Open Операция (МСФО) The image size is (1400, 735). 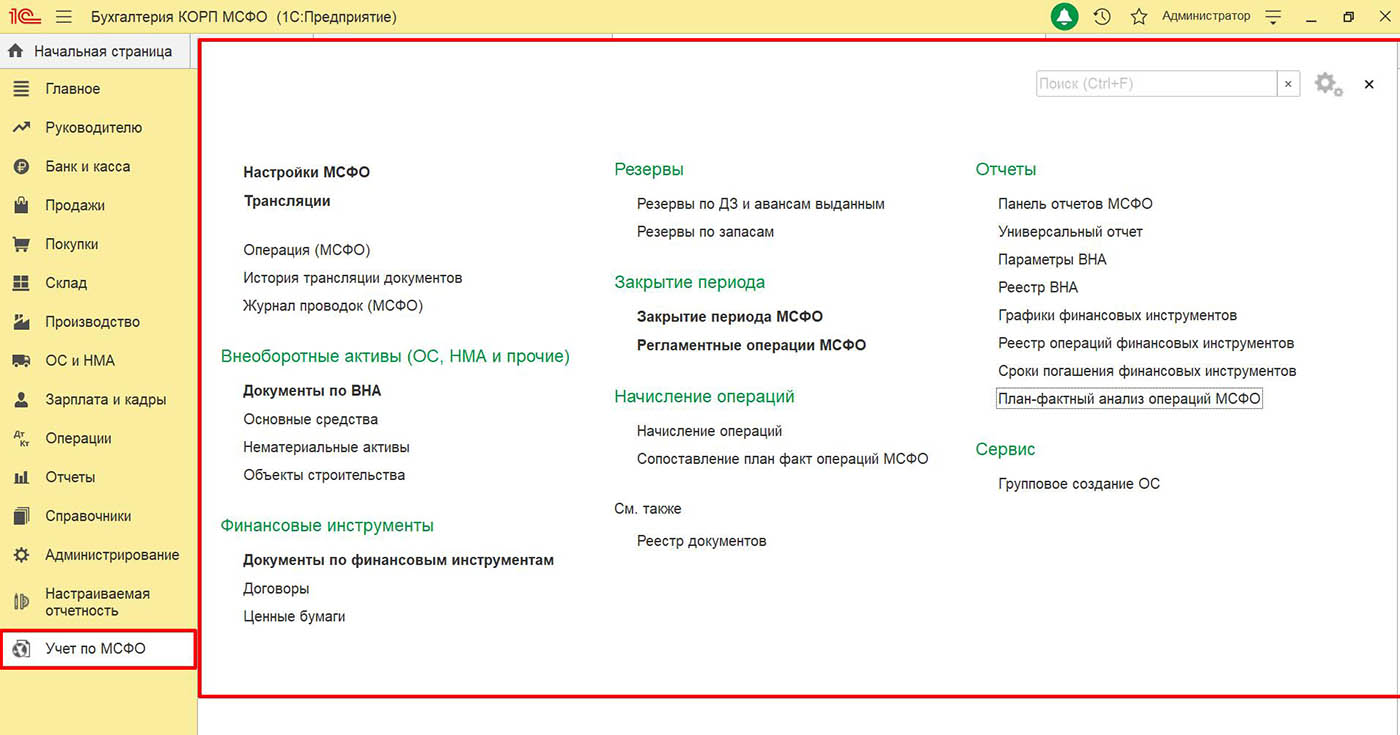(307, 250)
